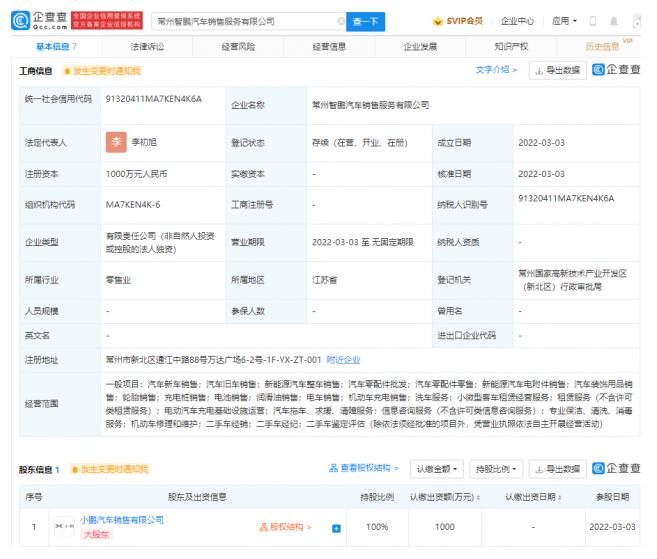657x559 pixels.
Task: Open the 附近企业 link
Action: click(344, 359)
